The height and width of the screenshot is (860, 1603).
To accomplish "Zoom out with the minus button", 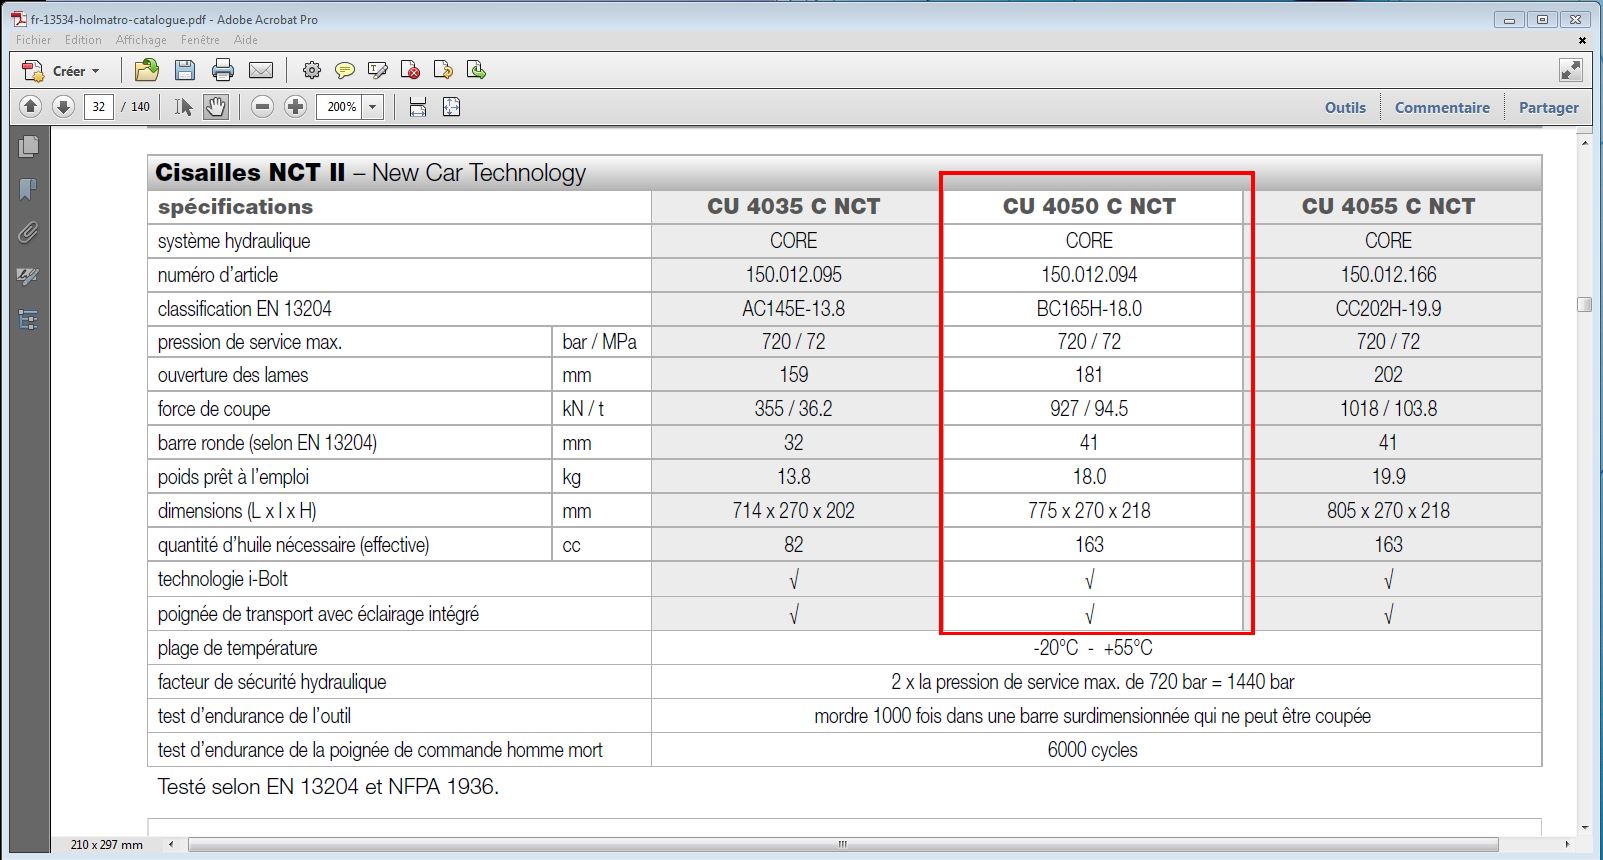I will (262, 106).
